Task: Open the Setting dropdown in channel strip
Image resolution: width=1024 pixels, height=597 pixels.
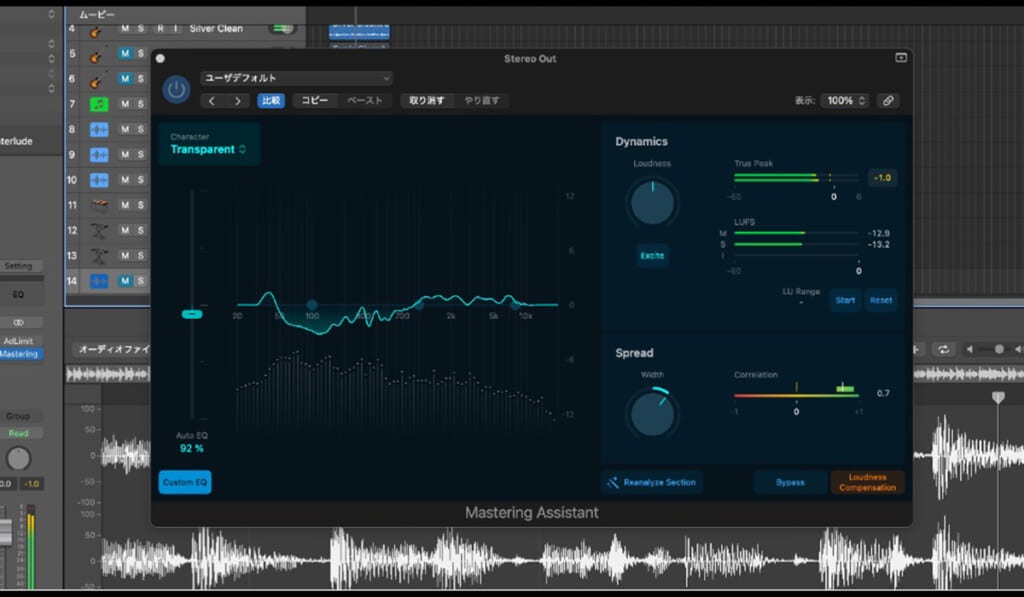Action: 18,266
